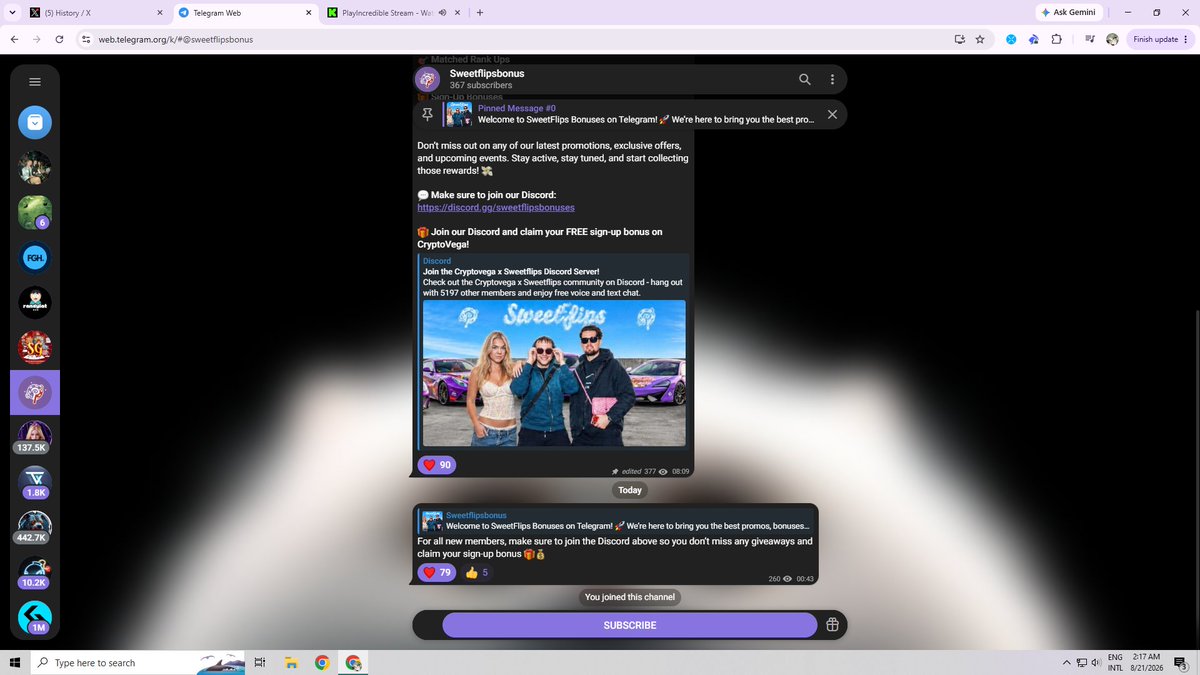
Task: Open the Windows Start menu
Action: [x=14, y=662]
